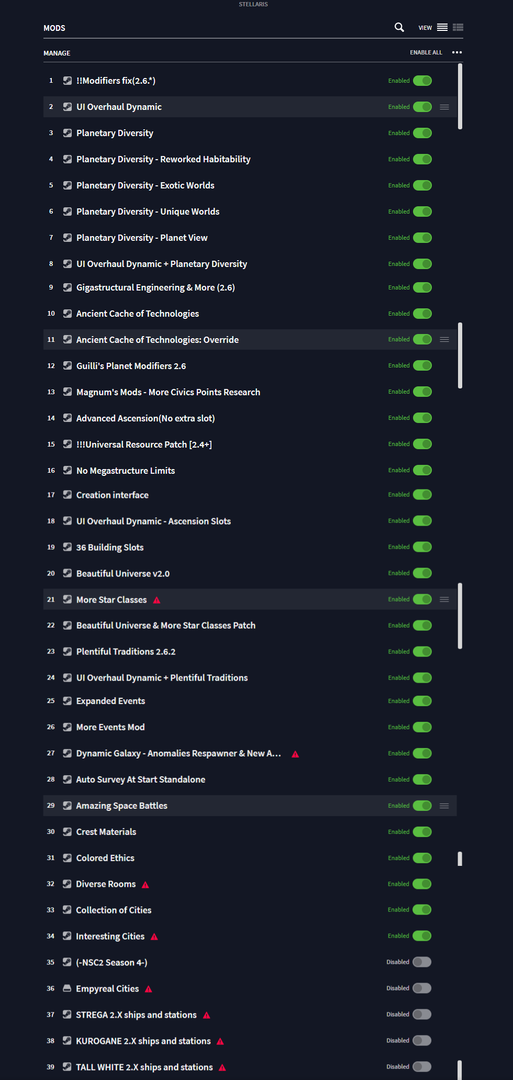Screen dimensions: 513x1080
Task: Click the warning triangle next to Interesting Cities
Action: click(154, 937)
